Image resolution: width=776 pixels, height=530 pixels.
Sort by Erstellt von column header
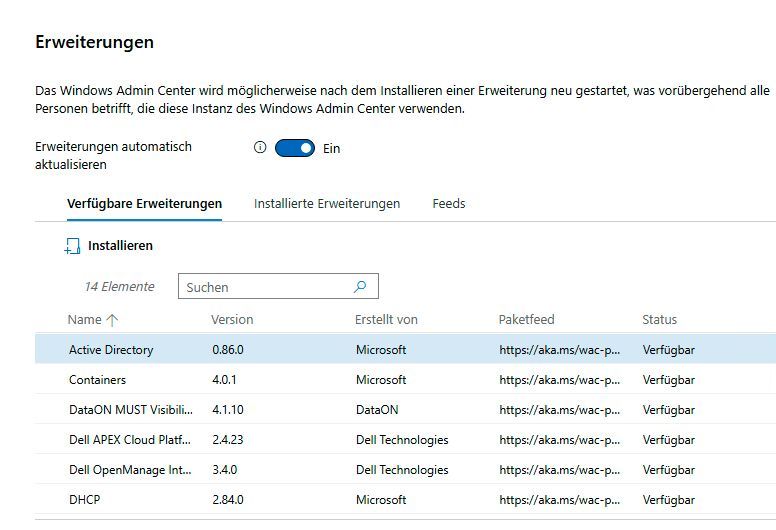click(x=386, y=320)
